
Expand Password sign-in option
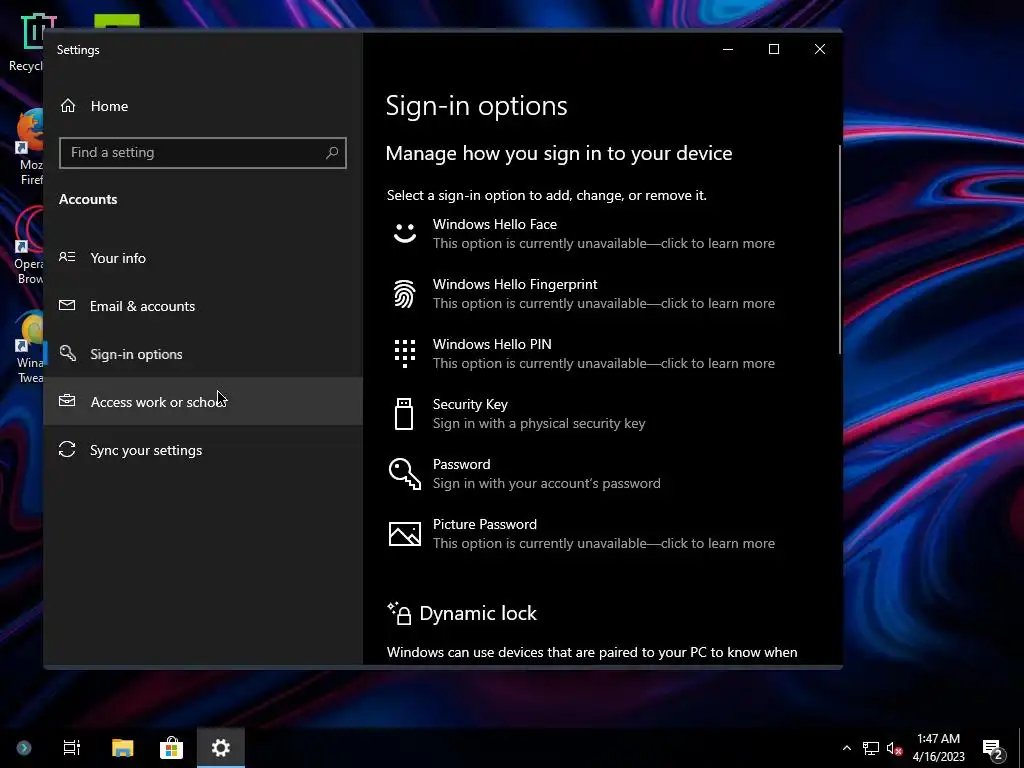click(x=601, y=474)
